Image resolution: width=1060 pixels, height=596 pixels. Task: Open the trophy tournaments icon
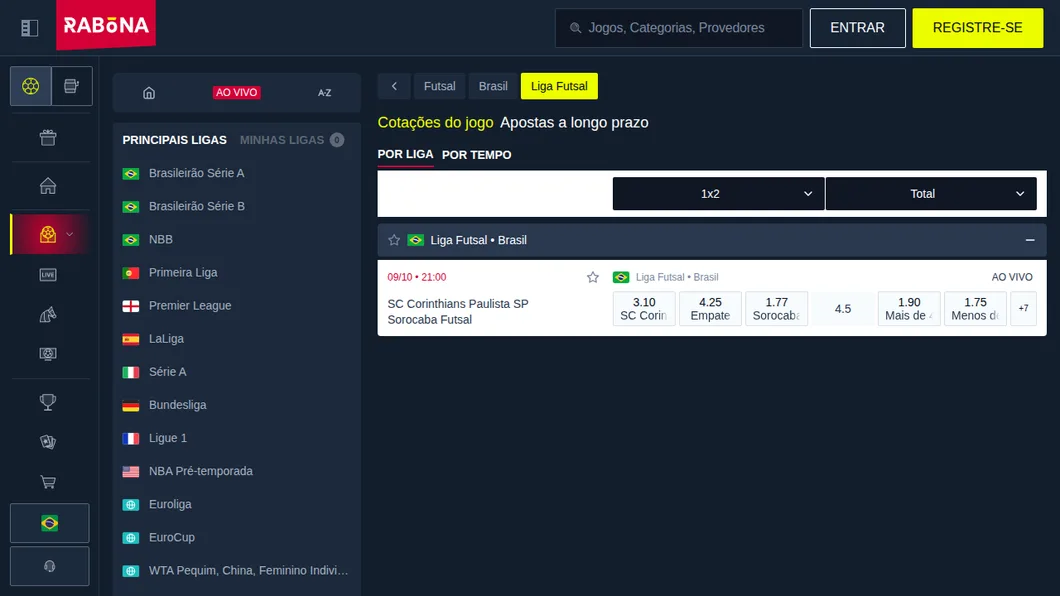48,402
